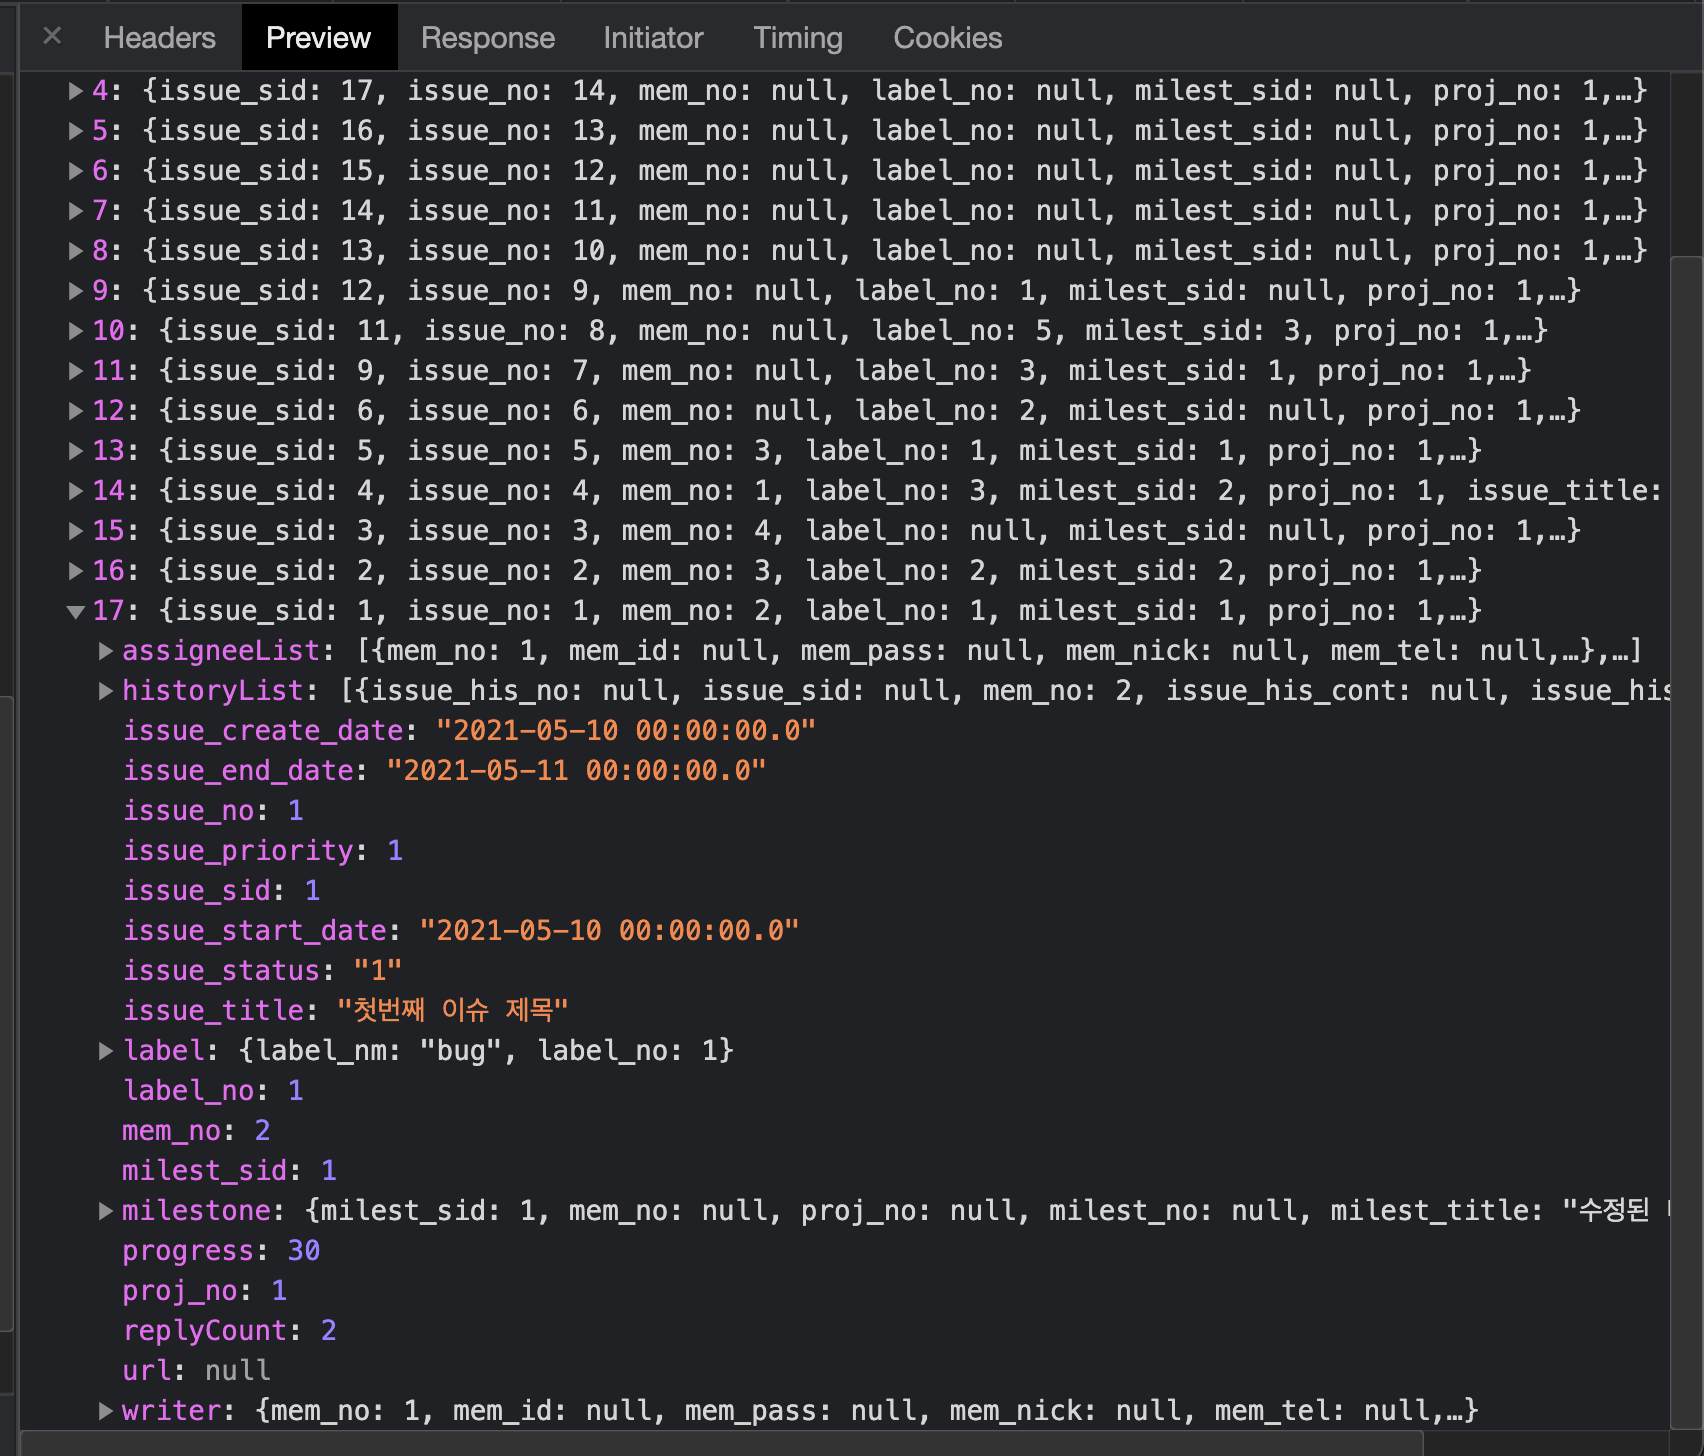Switch to the Headers tab
The height and width of the screenshot is (1456, 1704).
tap(159, 37)
